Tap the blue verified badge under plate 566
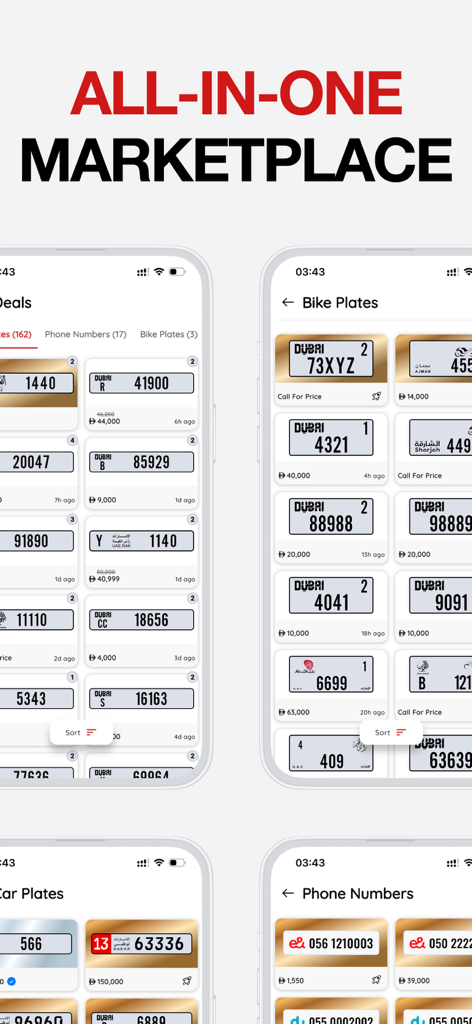This screenshot has height=1024, width=472. [11, 981]
